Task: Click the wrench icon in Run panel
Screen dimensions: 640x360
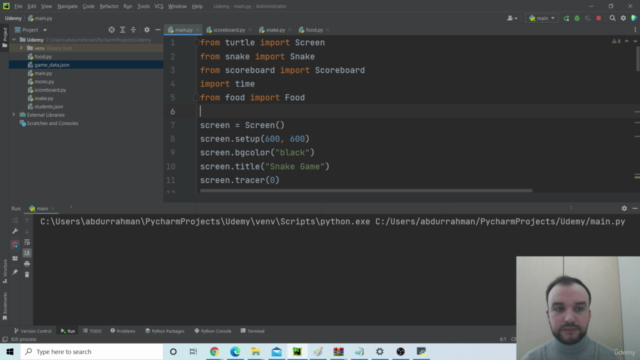Action: [15, 231]
